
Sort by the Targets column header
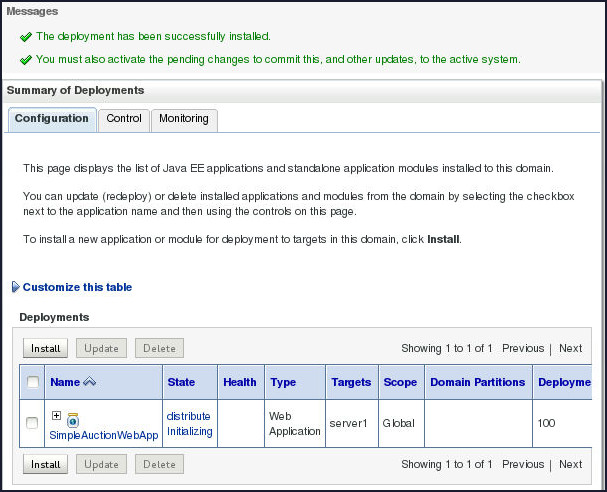pyautogui.click(x=351, y=382)
